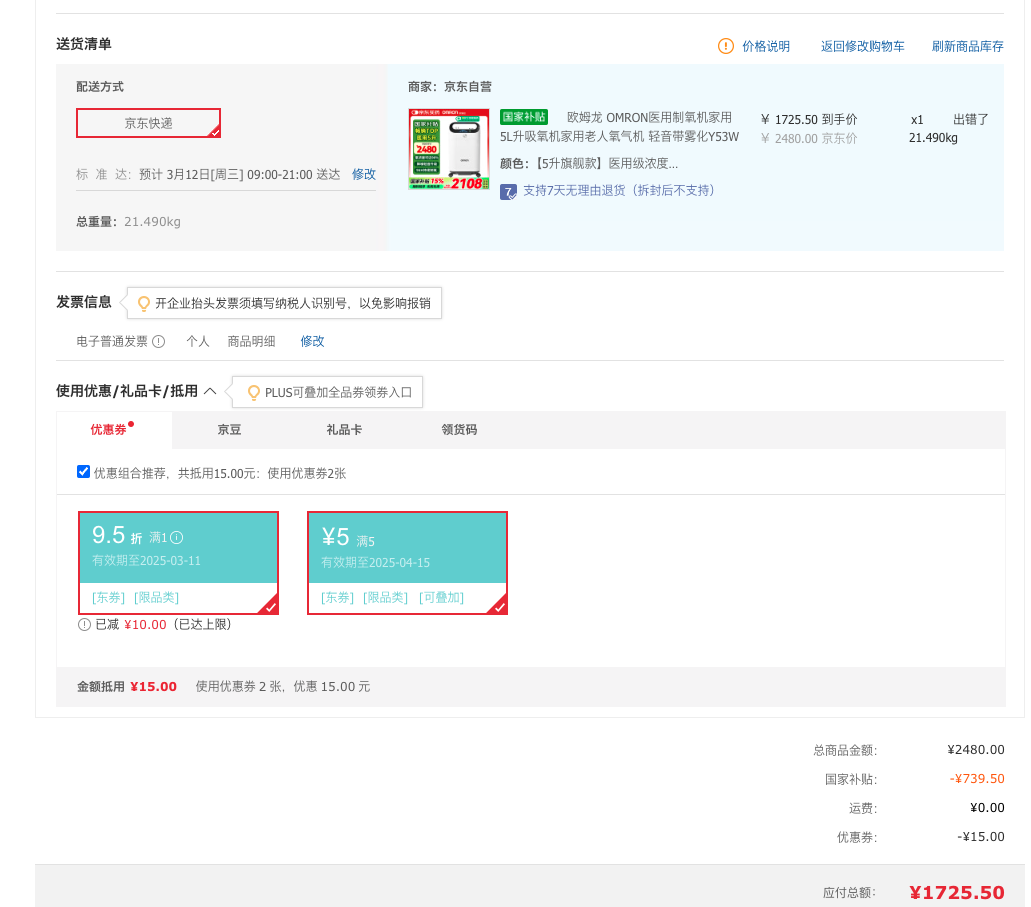Click the 运费 ¥0.00 value
The image size is (1031, 907).
[x=987, y=808]
